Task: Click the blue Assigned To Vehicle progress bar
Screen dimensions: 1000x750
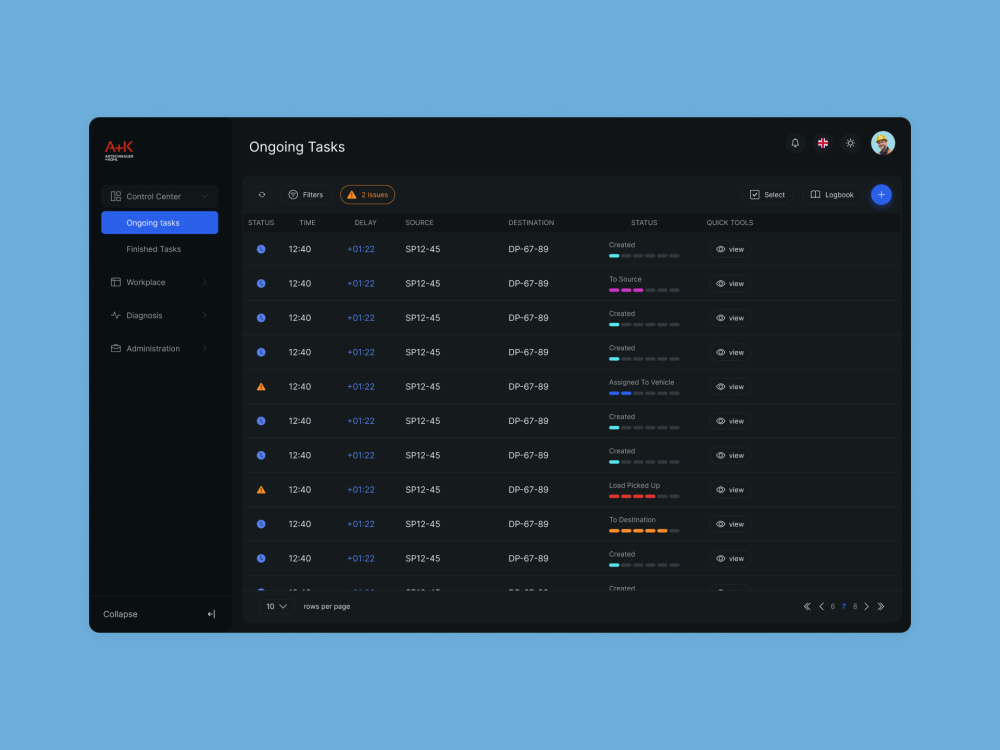Action: pos(644,393)
